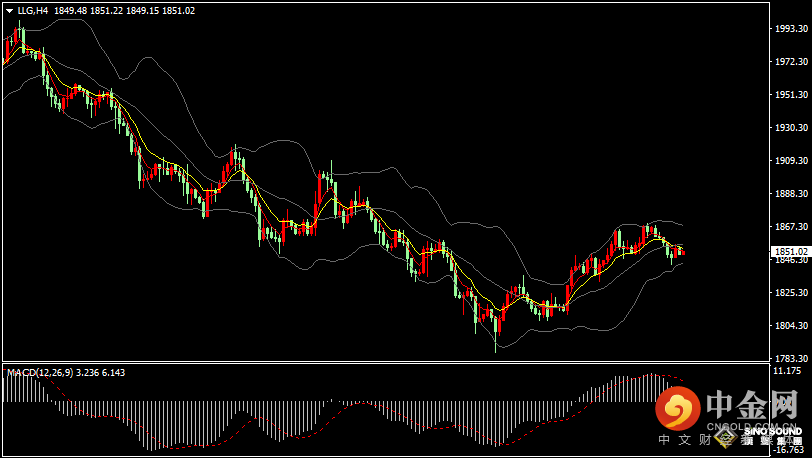
Task: Select the 1804.30 price axis label
Action: point(790,326)
